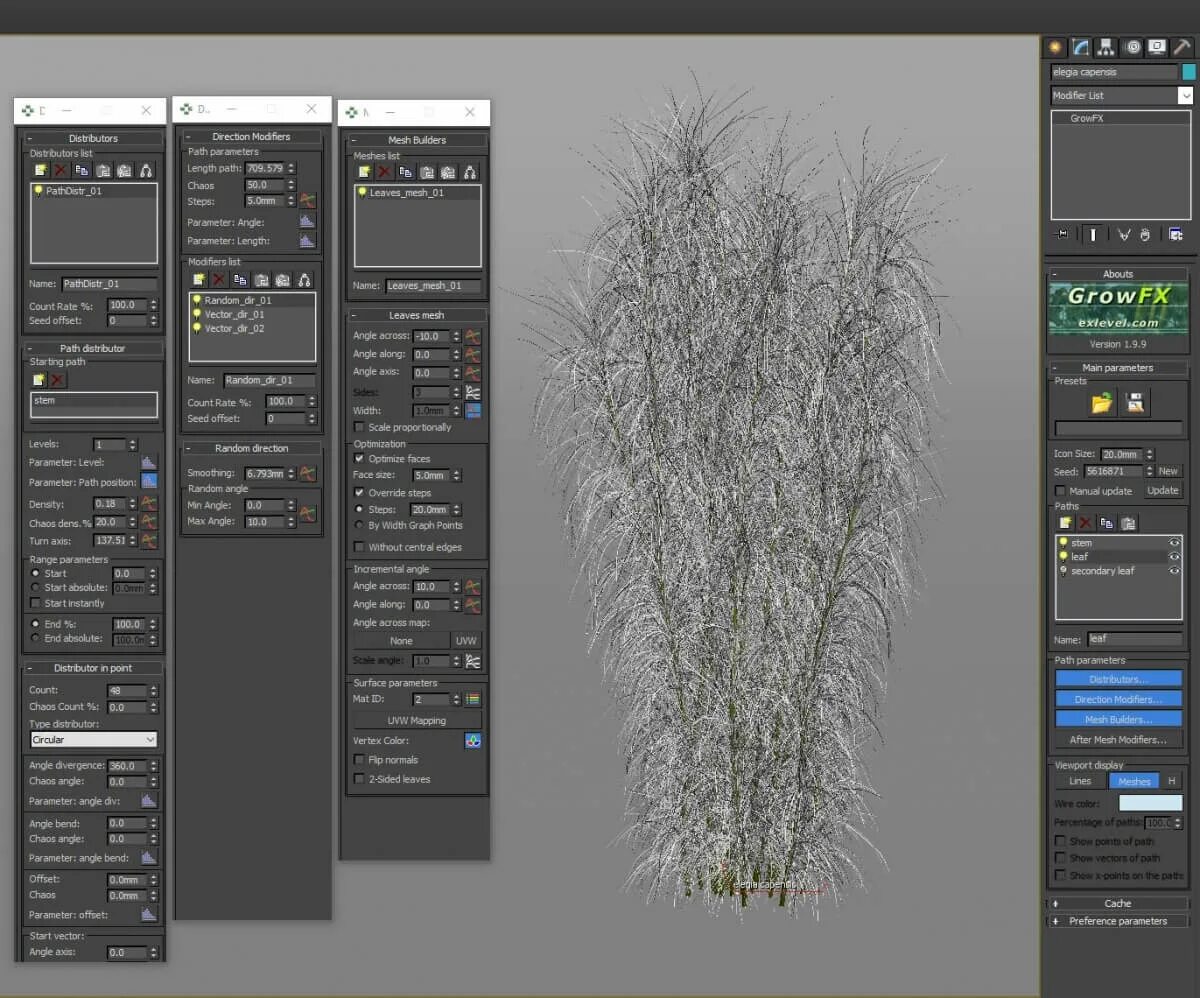Enable Flip normals checkbox
The image size is (1200, 998).
[x=360, y=760]
